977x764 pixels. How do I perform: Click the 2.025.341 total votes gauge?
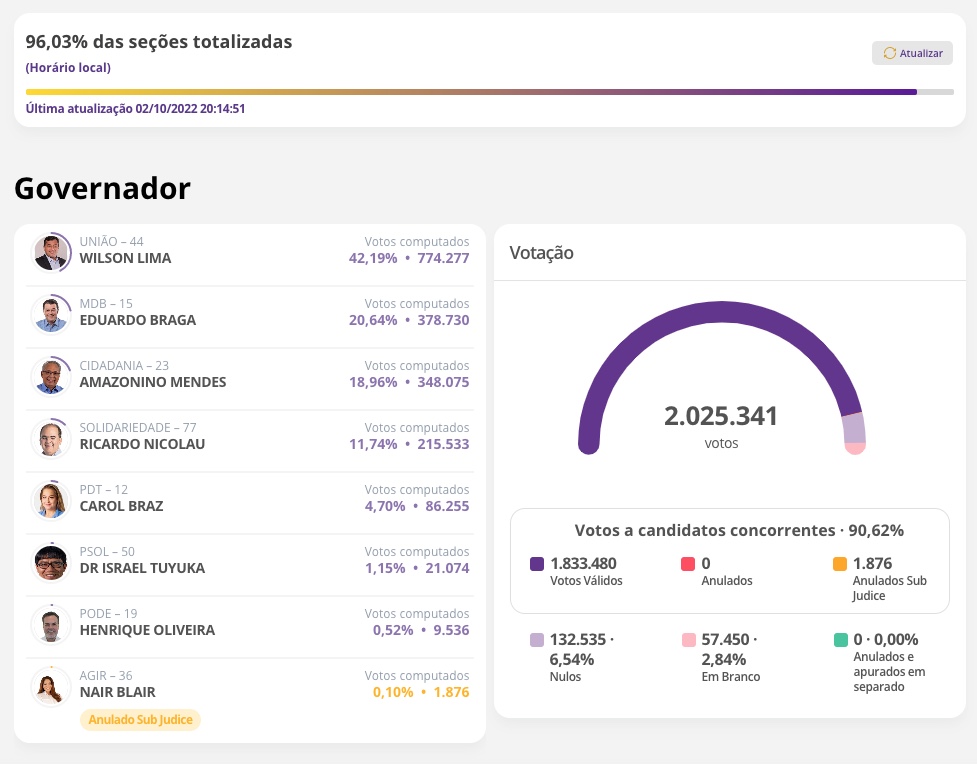click(x=721, y=417)
